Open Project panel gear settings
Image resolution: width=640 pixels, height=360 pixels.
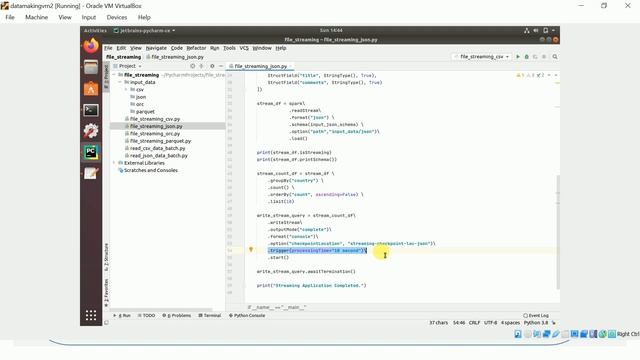click(x=212, y=66)
